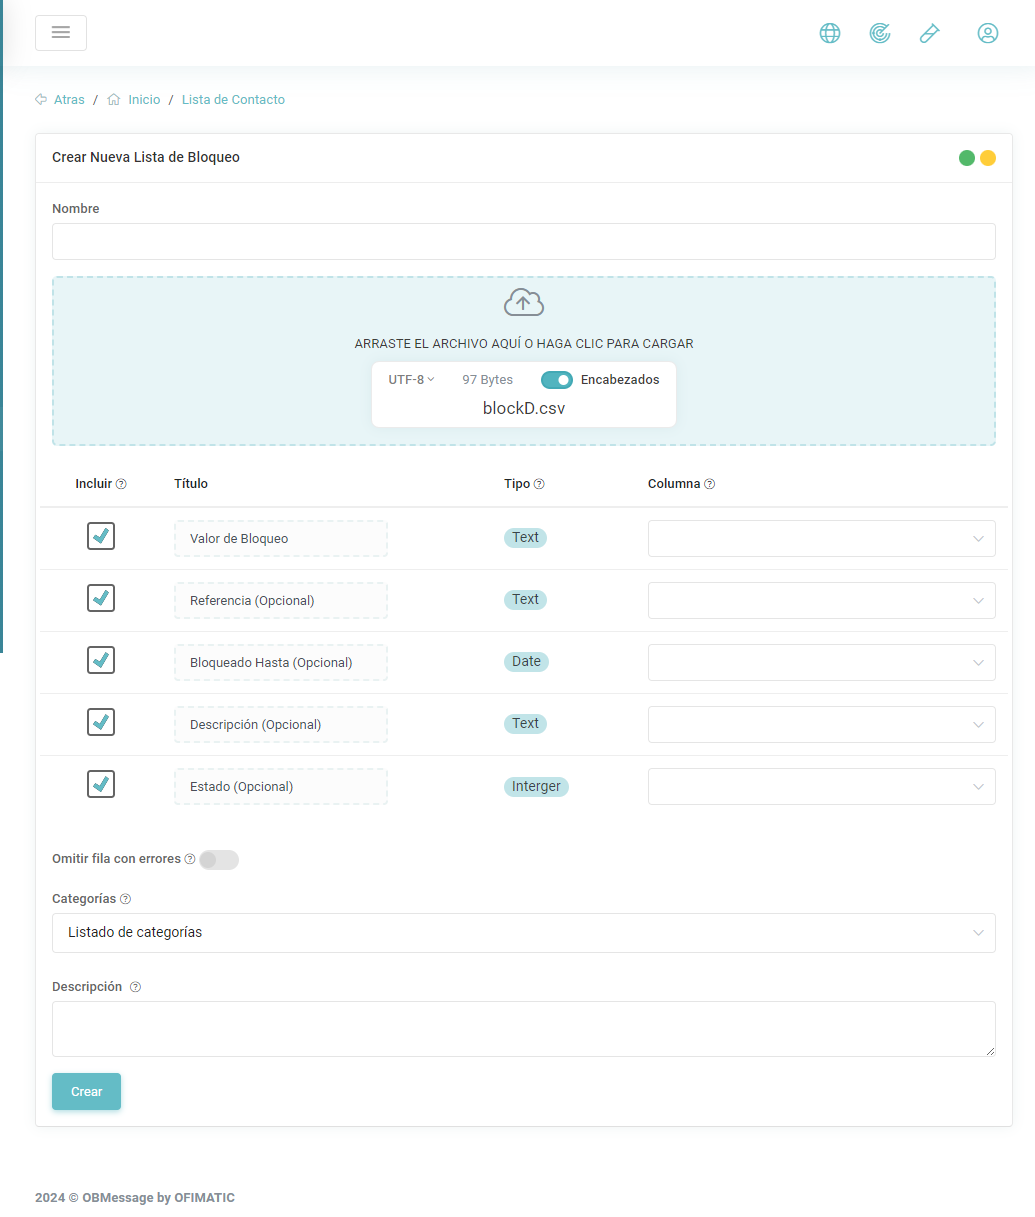The width and height of the screenshot is (1035, 1217).
Task: Uncheck the Valor de Bloqueo checkbox
Action: tap(101, 536)
